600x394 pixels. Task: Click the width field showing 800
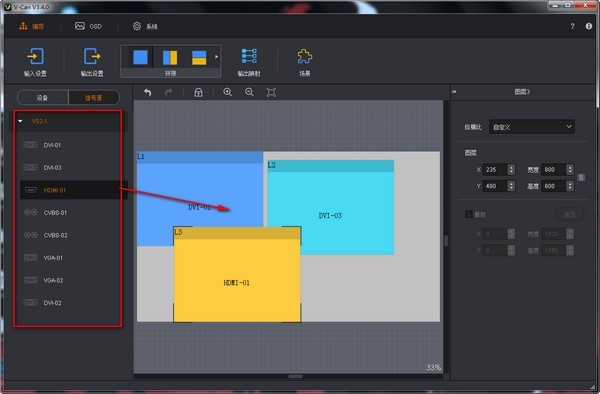[x=554, y=169]
